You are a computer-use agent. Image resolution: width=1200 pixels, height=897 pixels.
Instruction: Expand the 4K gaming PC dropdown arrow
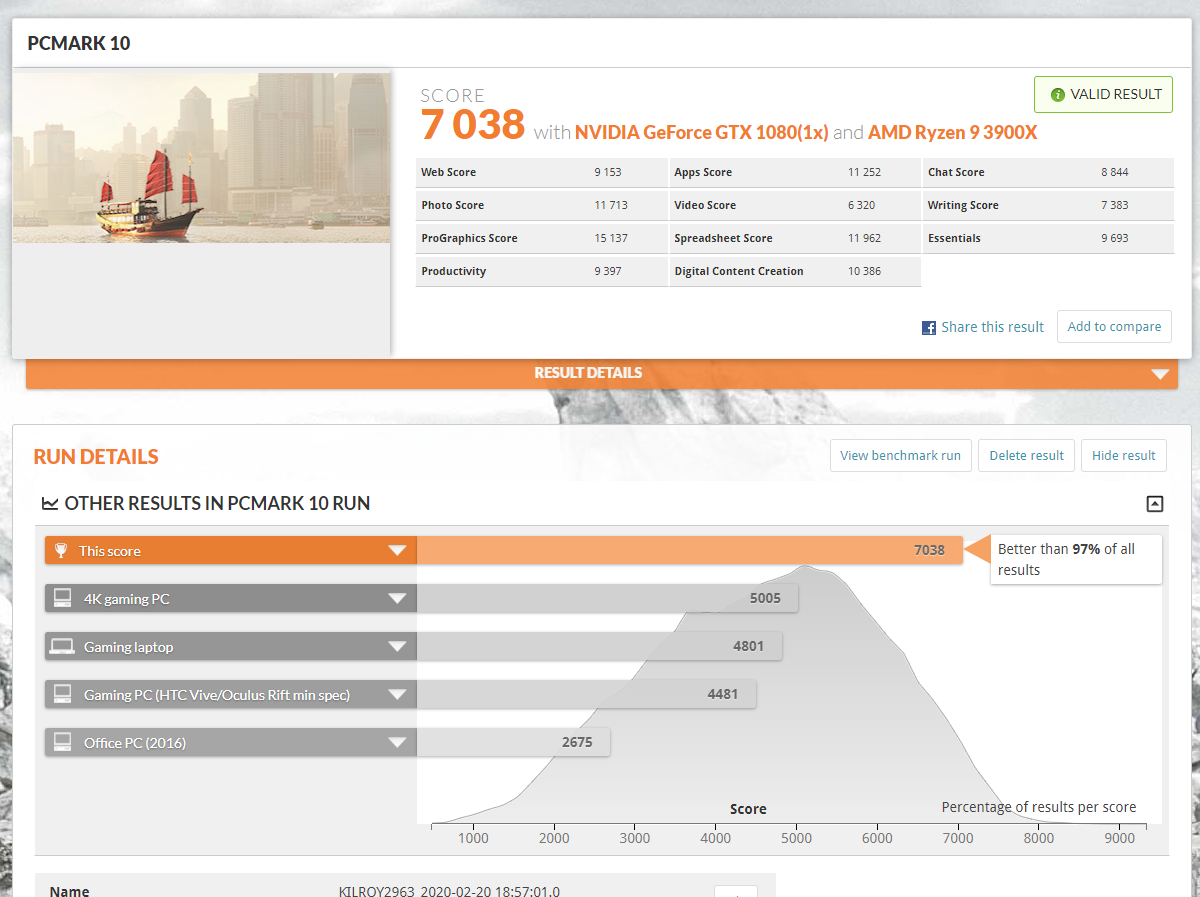pos(397,598)
